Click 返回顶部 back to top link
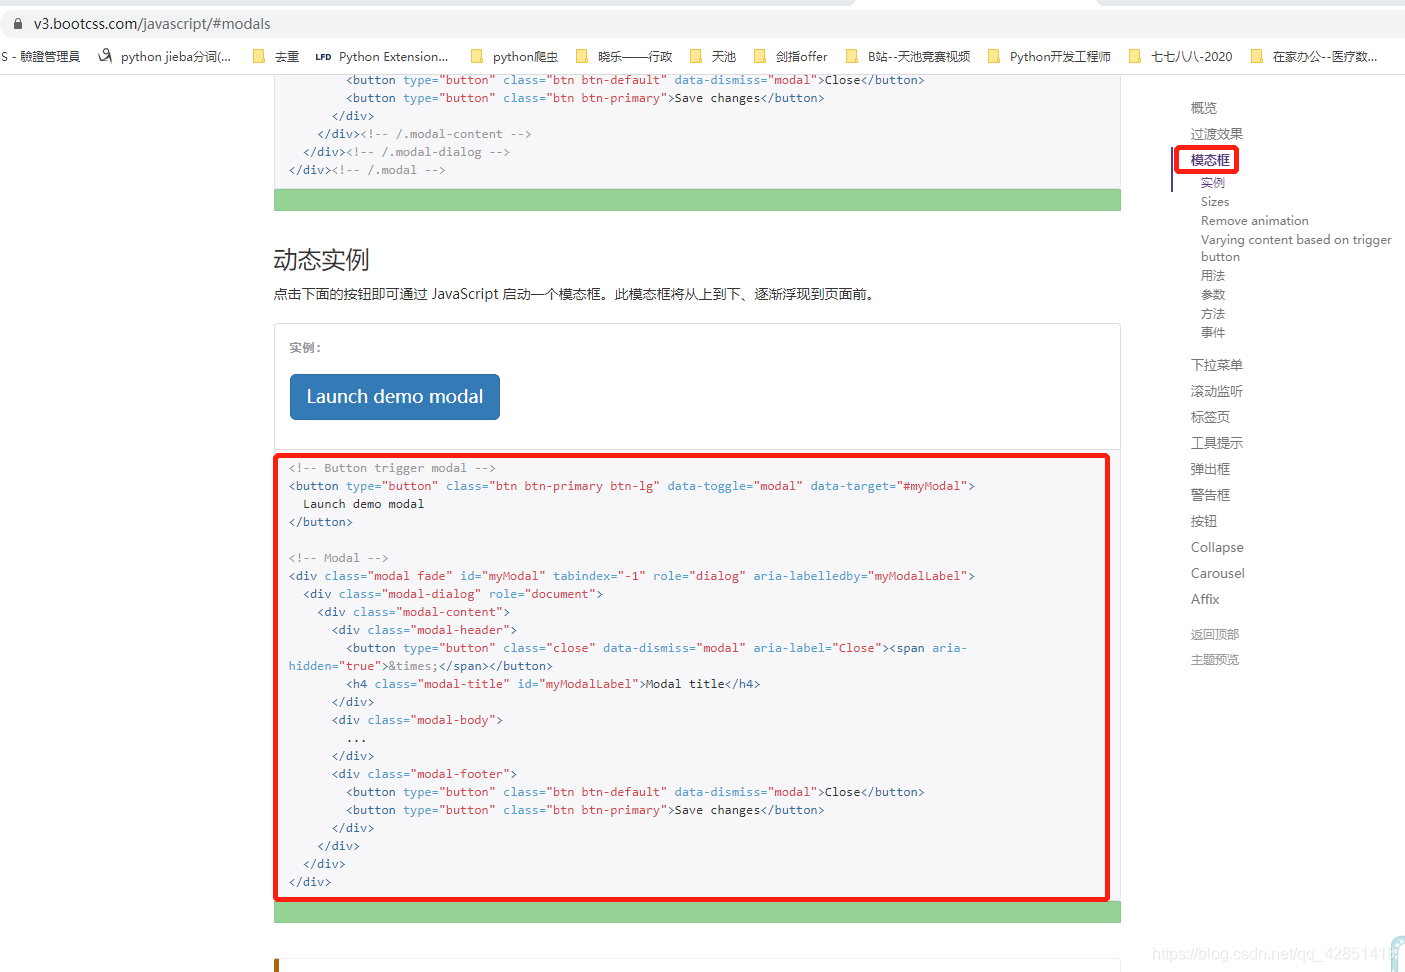The width and height of the screenshot is (1405, 972). 1215,635
